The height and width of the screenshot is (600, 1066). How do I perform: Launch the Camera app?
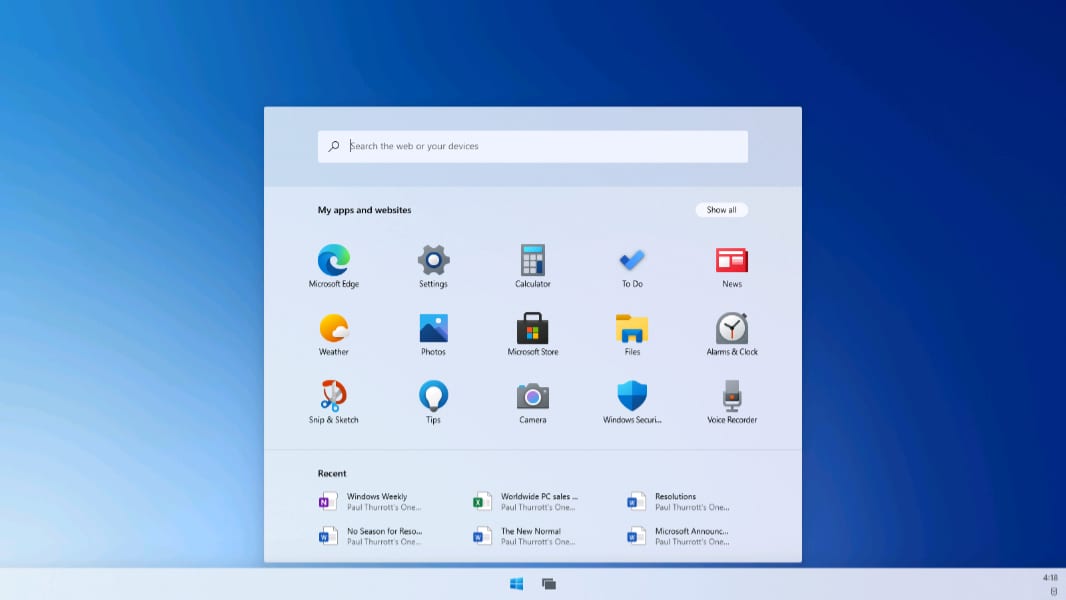(532, 397)
